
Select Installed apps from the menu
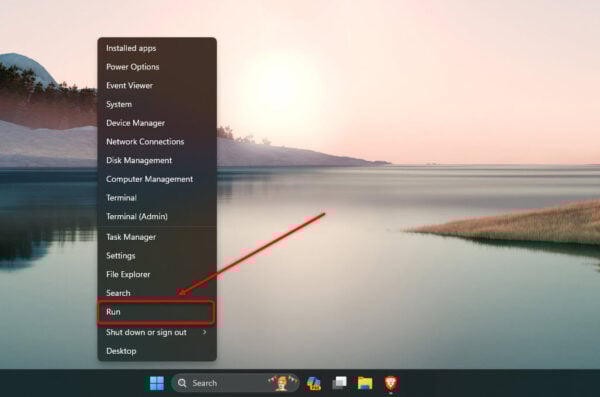pyautogui.click(x=157, y=48)
